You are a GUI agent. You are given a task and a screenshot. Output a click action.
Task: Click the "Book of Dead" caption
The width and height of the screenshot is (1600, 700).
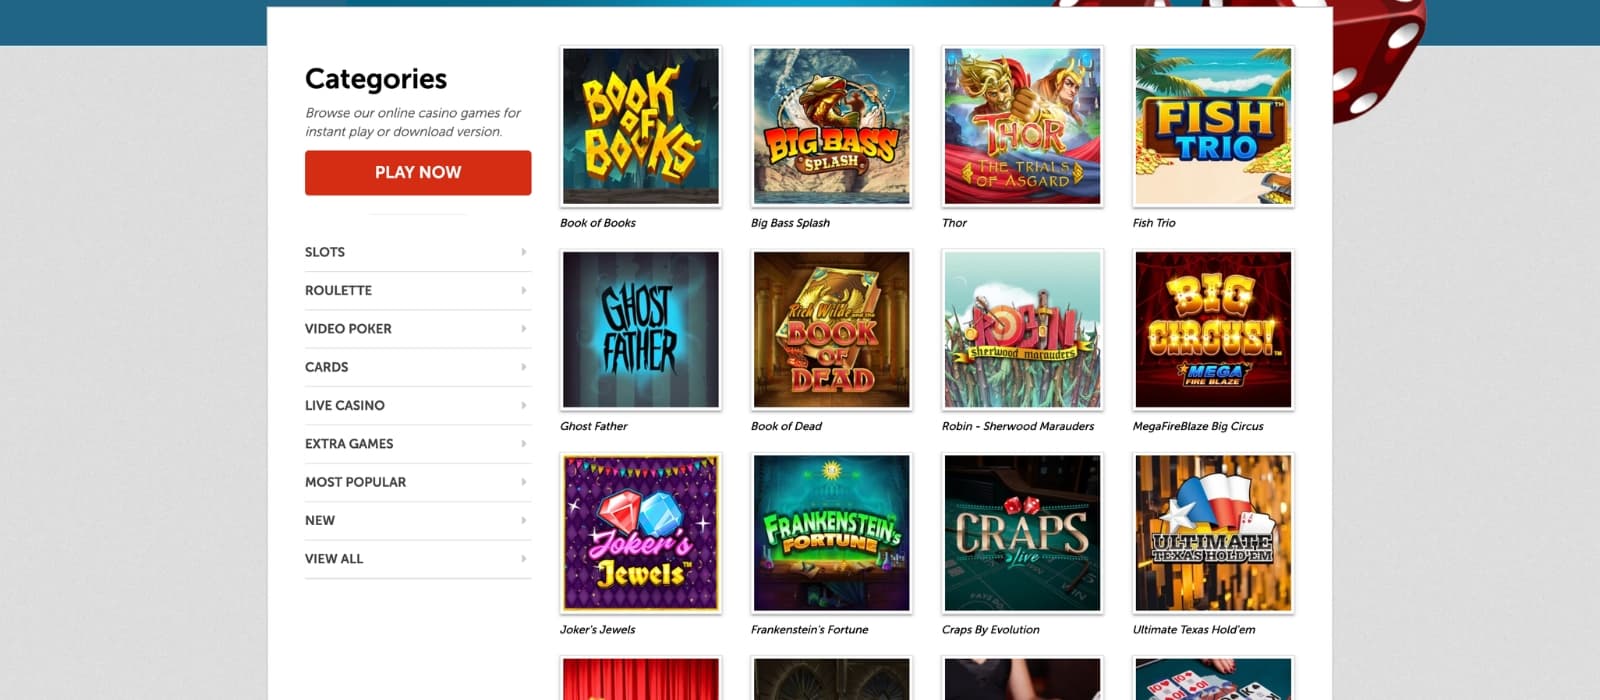click(786, 426)
